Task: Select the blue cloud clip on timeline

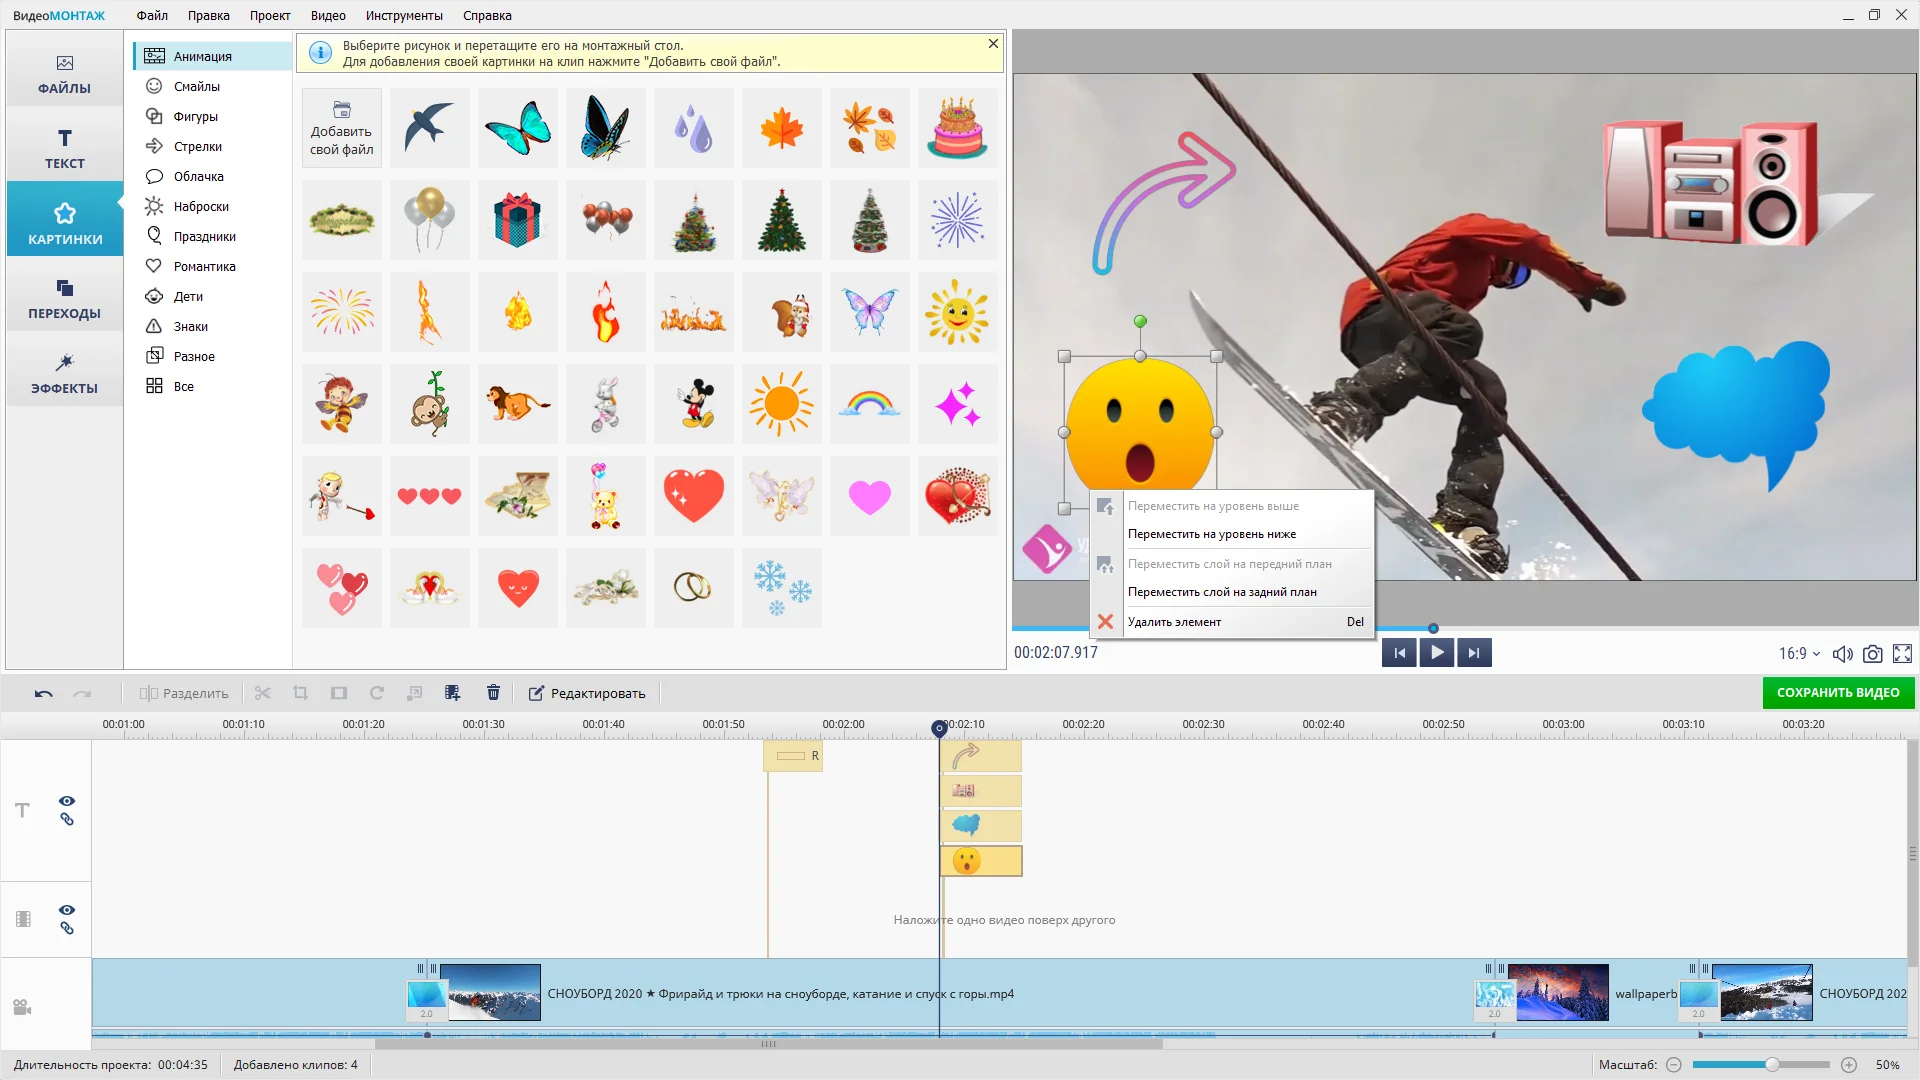Action: 981,826
